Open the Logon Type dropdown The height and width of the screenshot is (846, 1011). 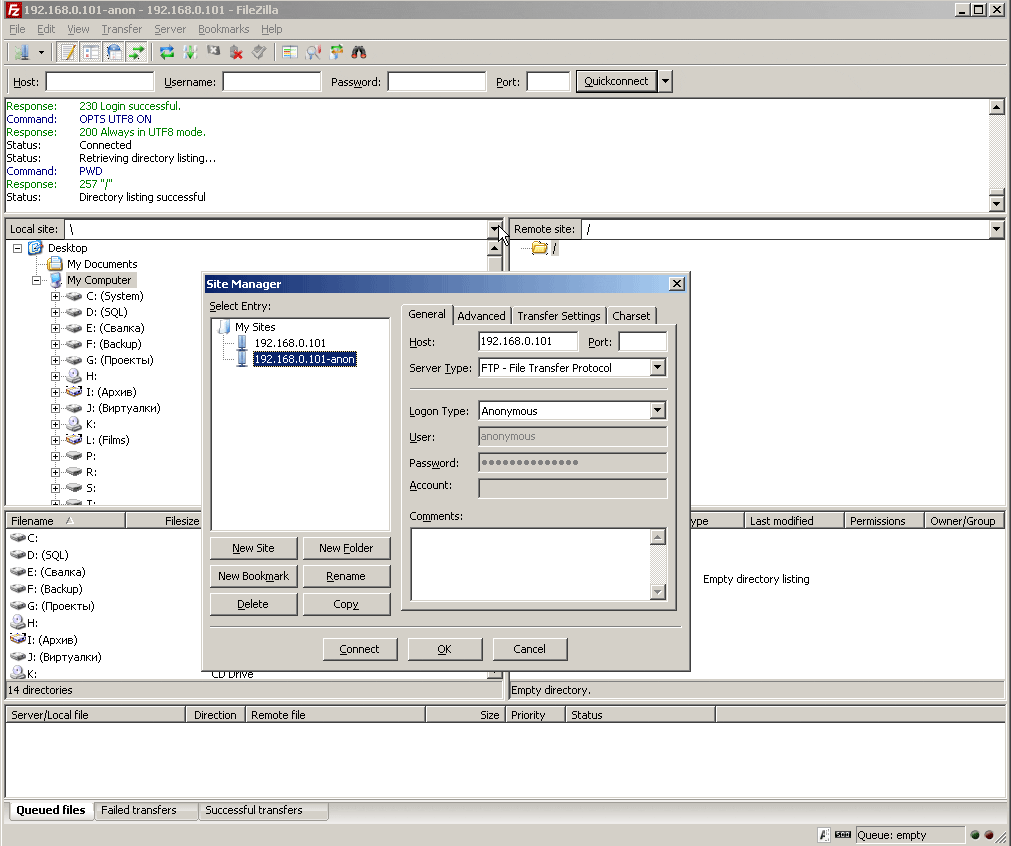pyautogui.click(x=657, y=411)
